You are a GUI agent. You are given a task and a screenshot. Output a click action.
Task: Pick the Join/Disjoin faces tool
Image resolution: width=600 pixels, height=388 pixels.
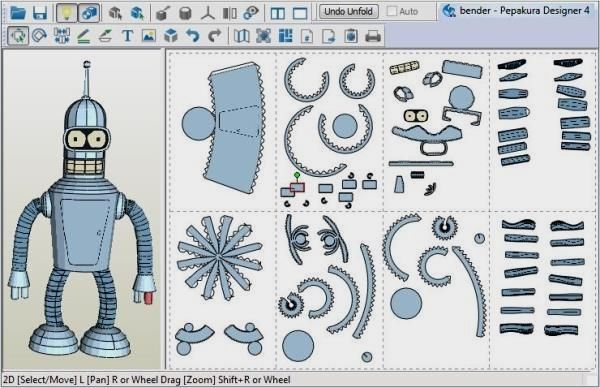(62, 36)
